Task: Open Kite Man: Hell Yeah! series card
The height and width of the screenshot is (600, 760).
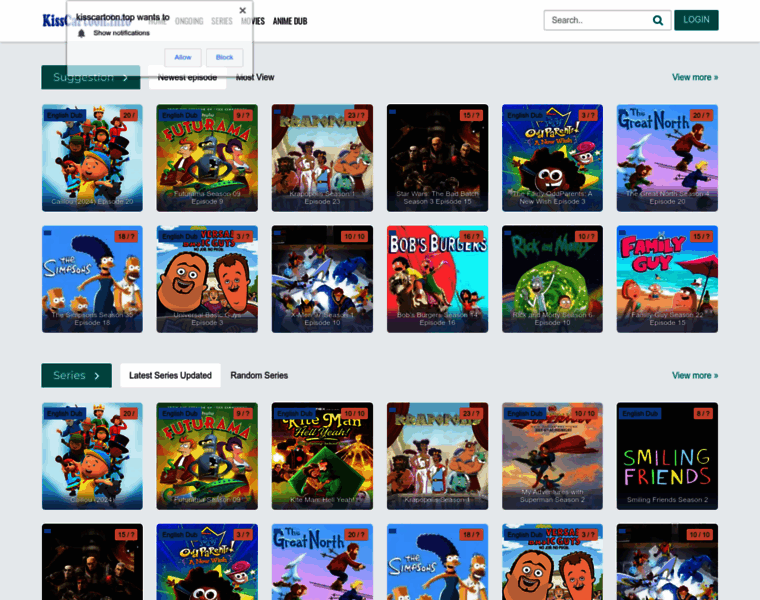Action: [x=322, y=456]
